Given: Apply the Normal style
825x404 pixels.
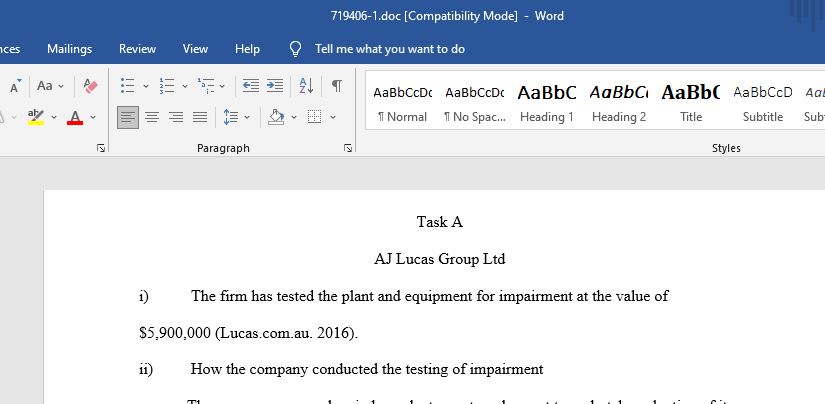Looking at the screenshot, I should 403,102.
